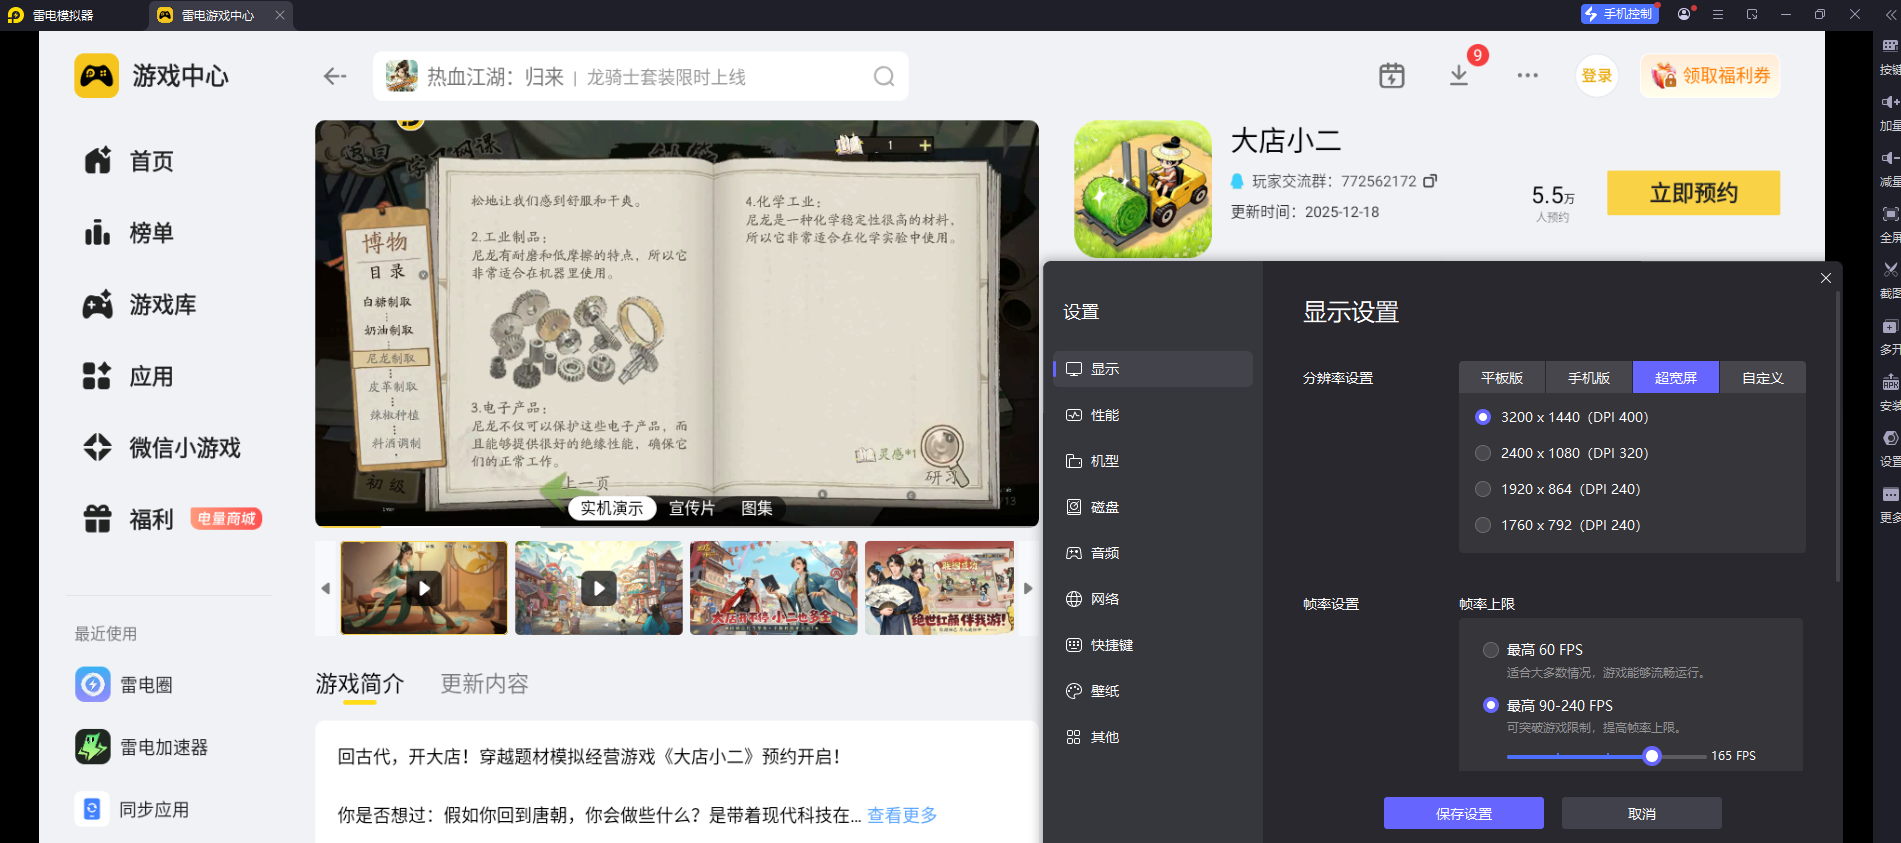This screenshot has width=1901, height=843.
Task: Switch to the 更新内容 tab
Action: [x=485, y=684]
